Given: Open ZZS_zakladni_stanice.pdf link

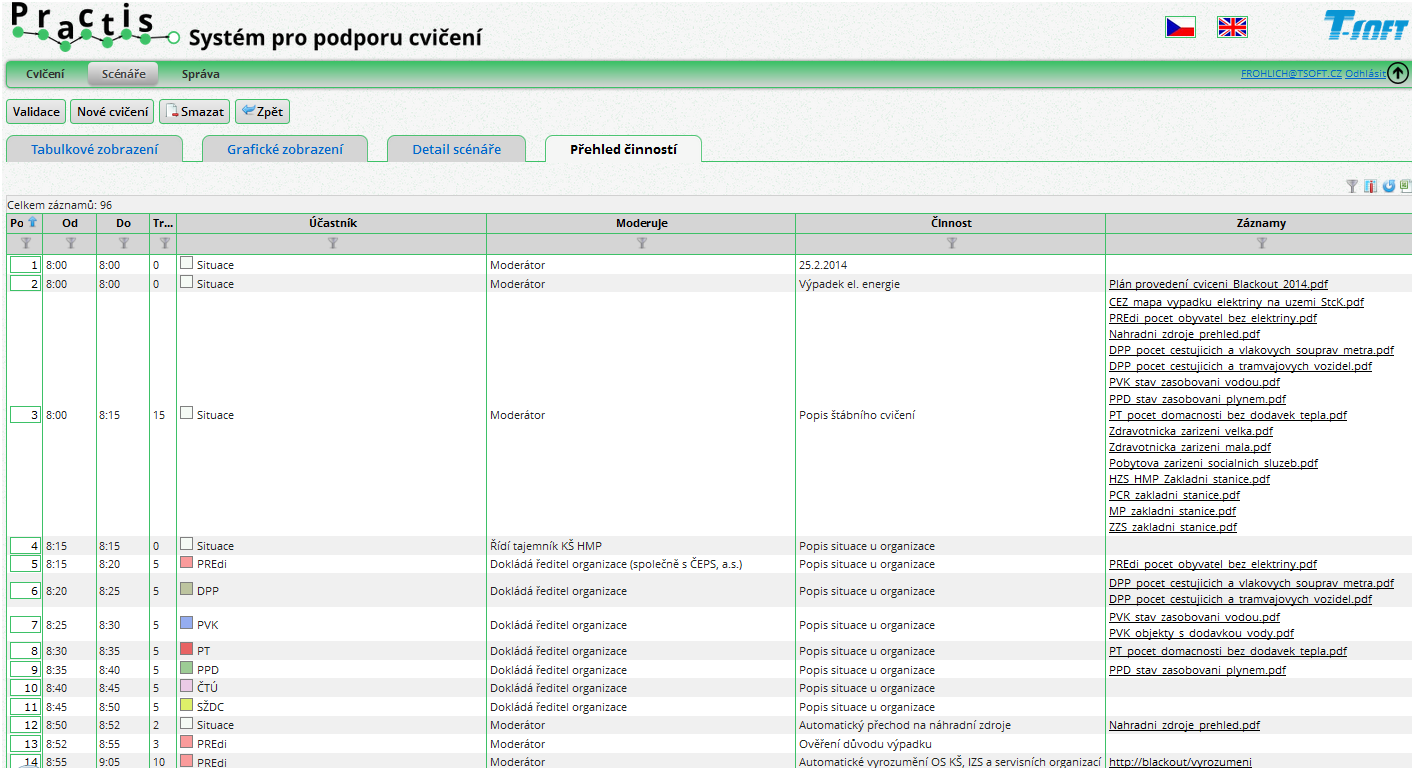Looking at the screenshot, I should pos(1172,527).
